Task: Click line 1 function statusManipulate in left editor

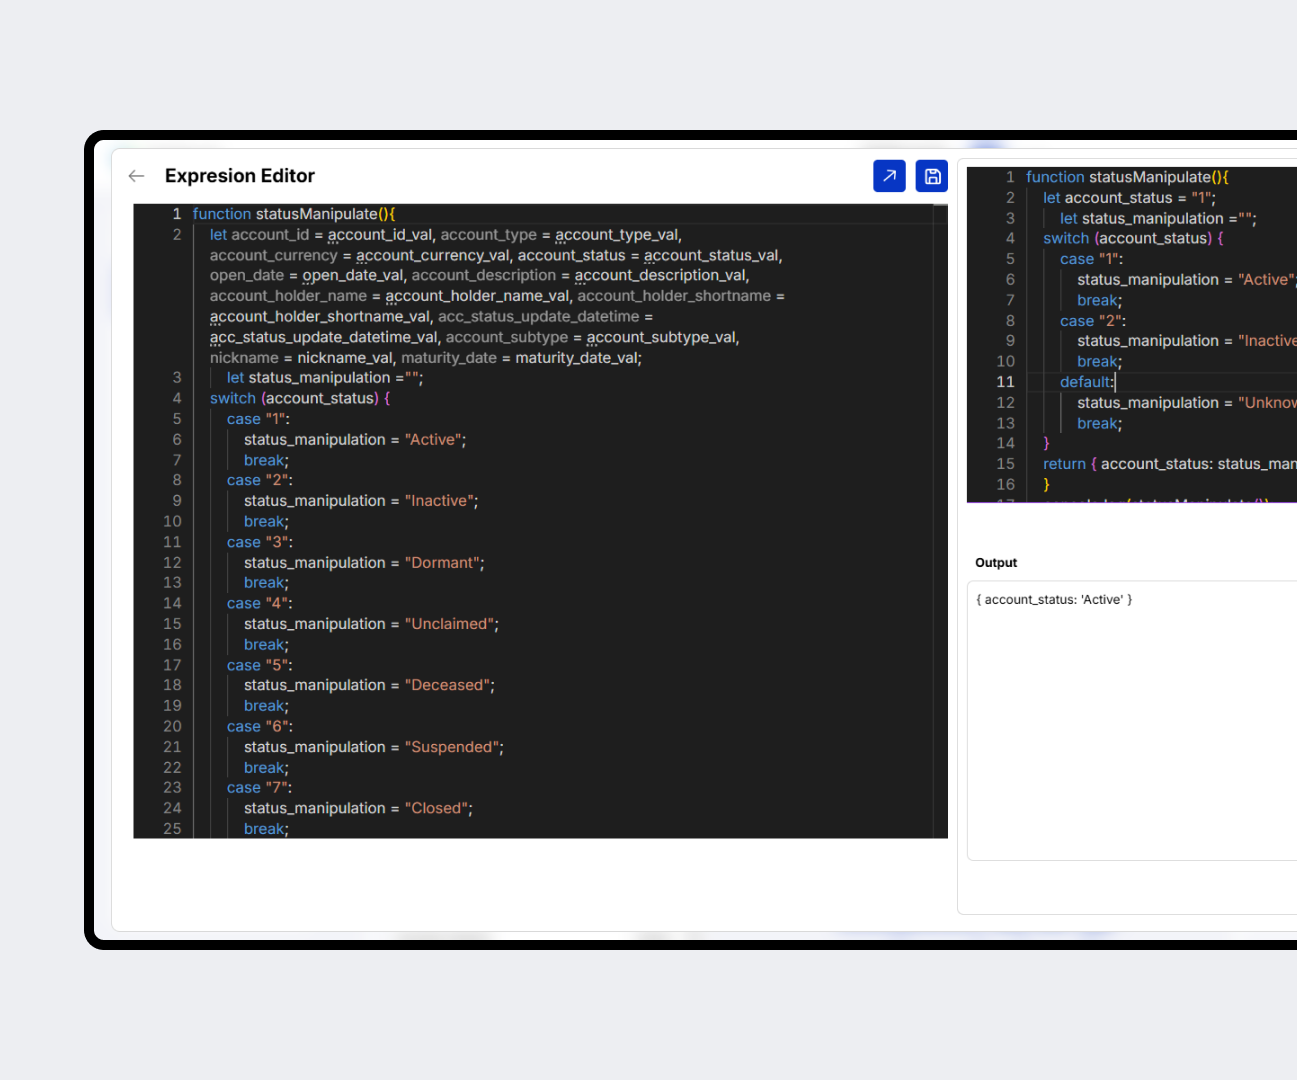Action: pos(293,214)
